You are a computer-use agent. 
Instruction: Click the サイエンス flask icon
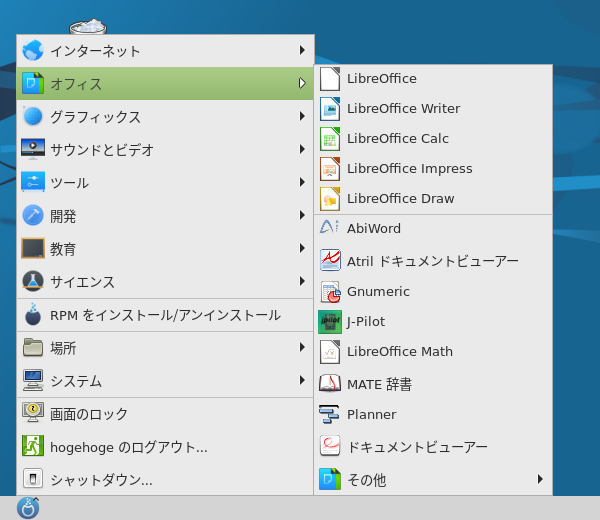[x=33, y=281]
